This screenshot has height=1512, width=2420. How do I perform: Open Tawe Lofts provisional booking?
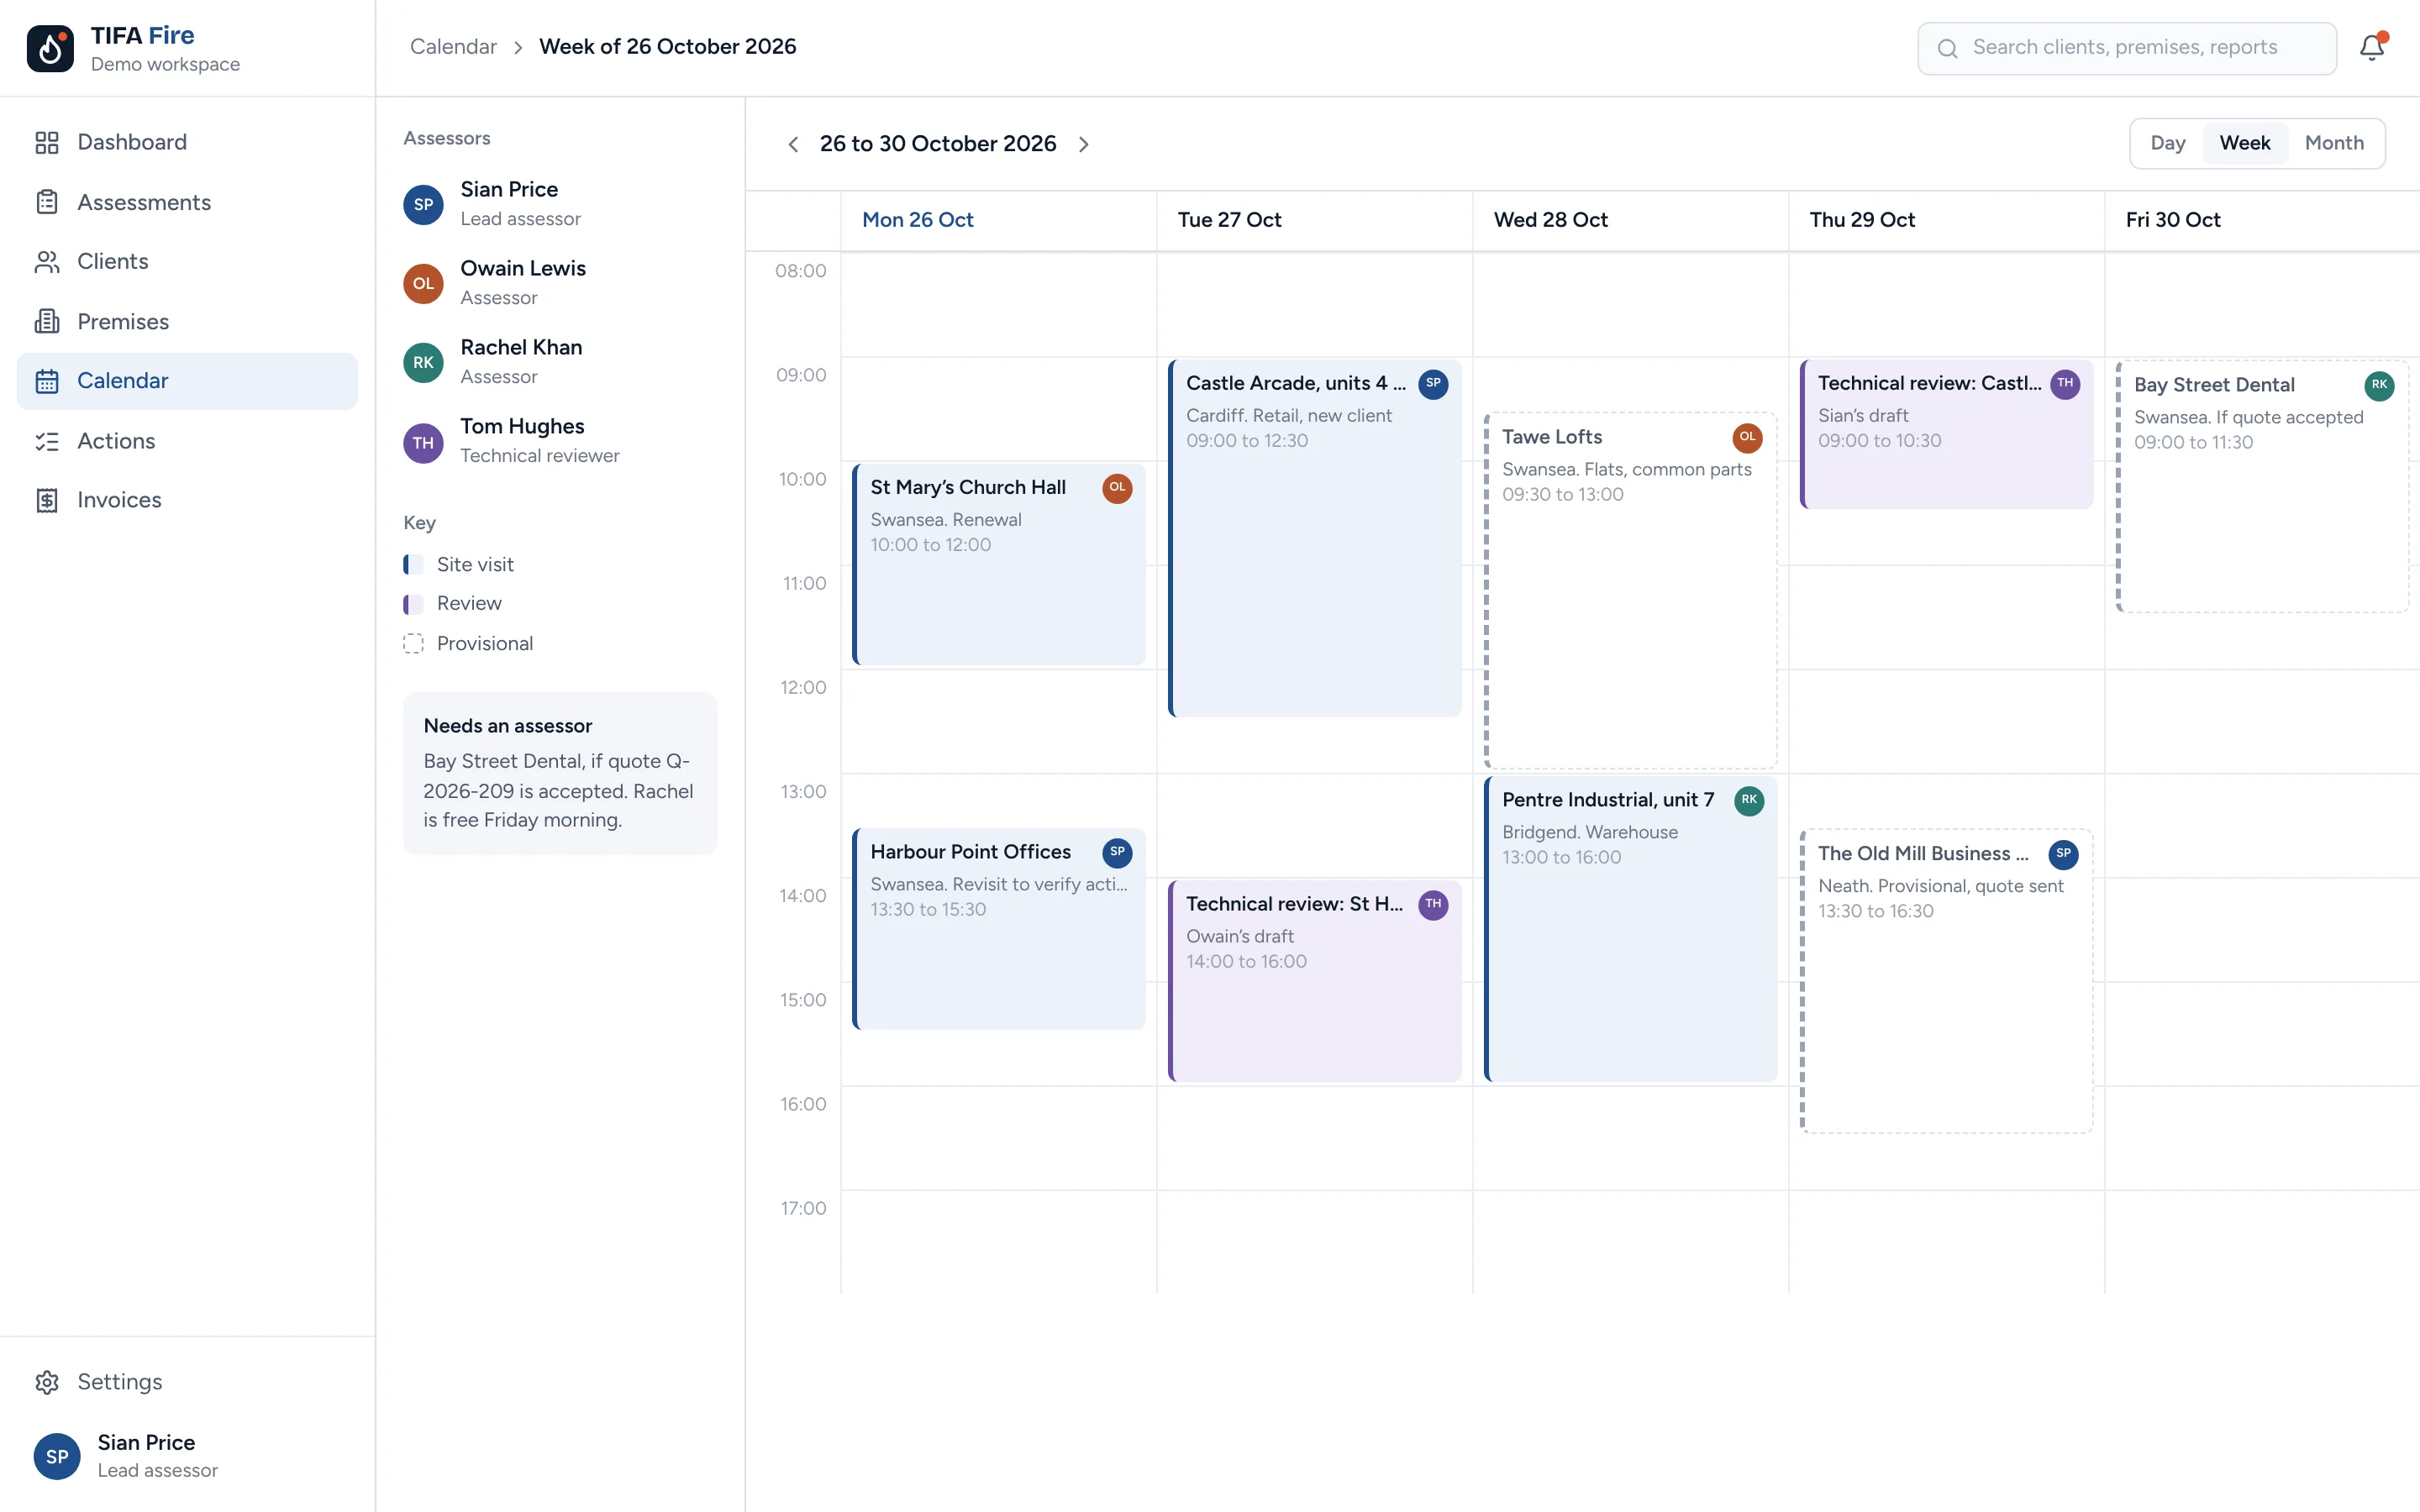point(1630,590)
